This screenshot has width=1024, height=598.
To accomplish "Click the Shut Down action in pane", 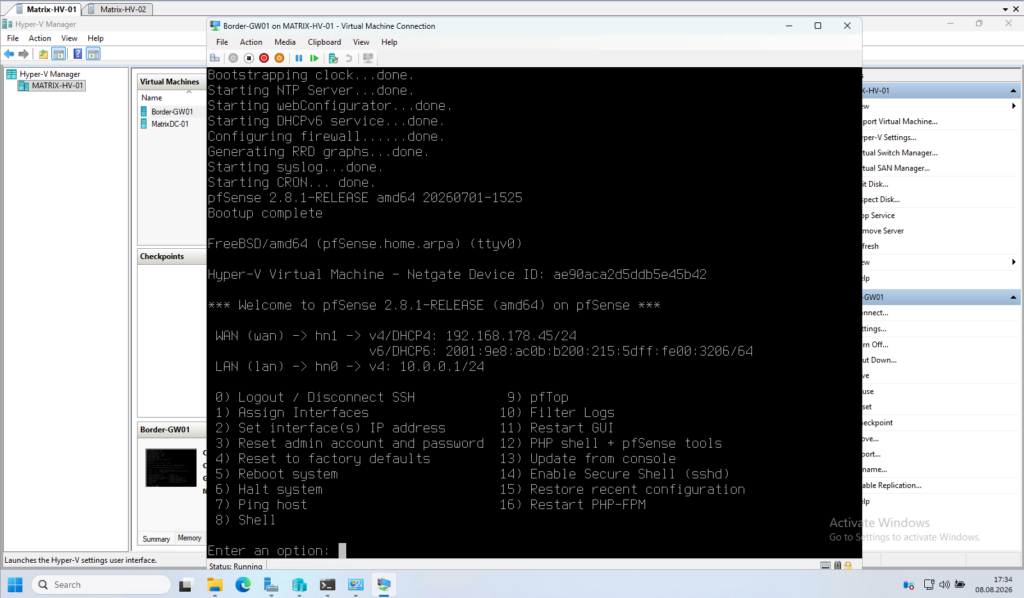I will [880, 360].
